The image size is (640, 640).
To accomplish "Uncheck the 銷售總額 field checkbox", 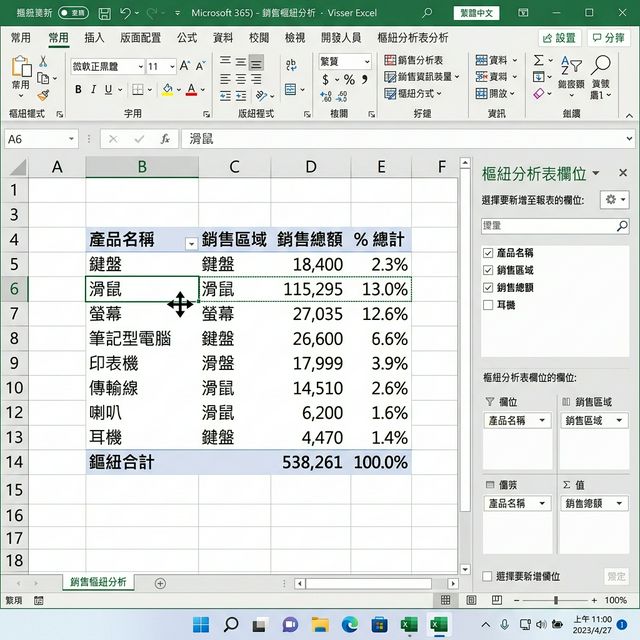I will [488, 288].
